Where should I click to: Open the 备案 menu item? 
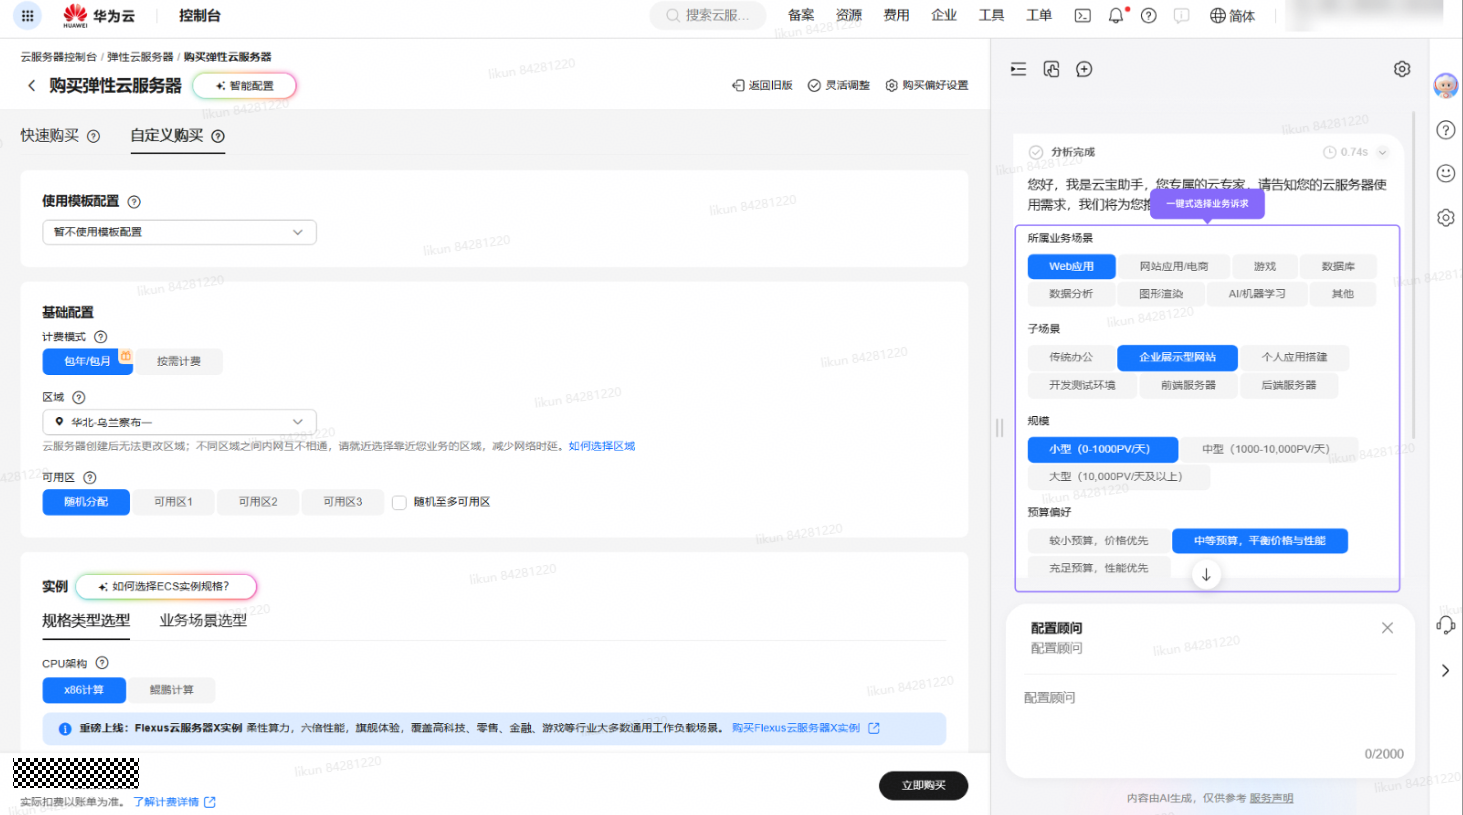(x=801, y=16)
